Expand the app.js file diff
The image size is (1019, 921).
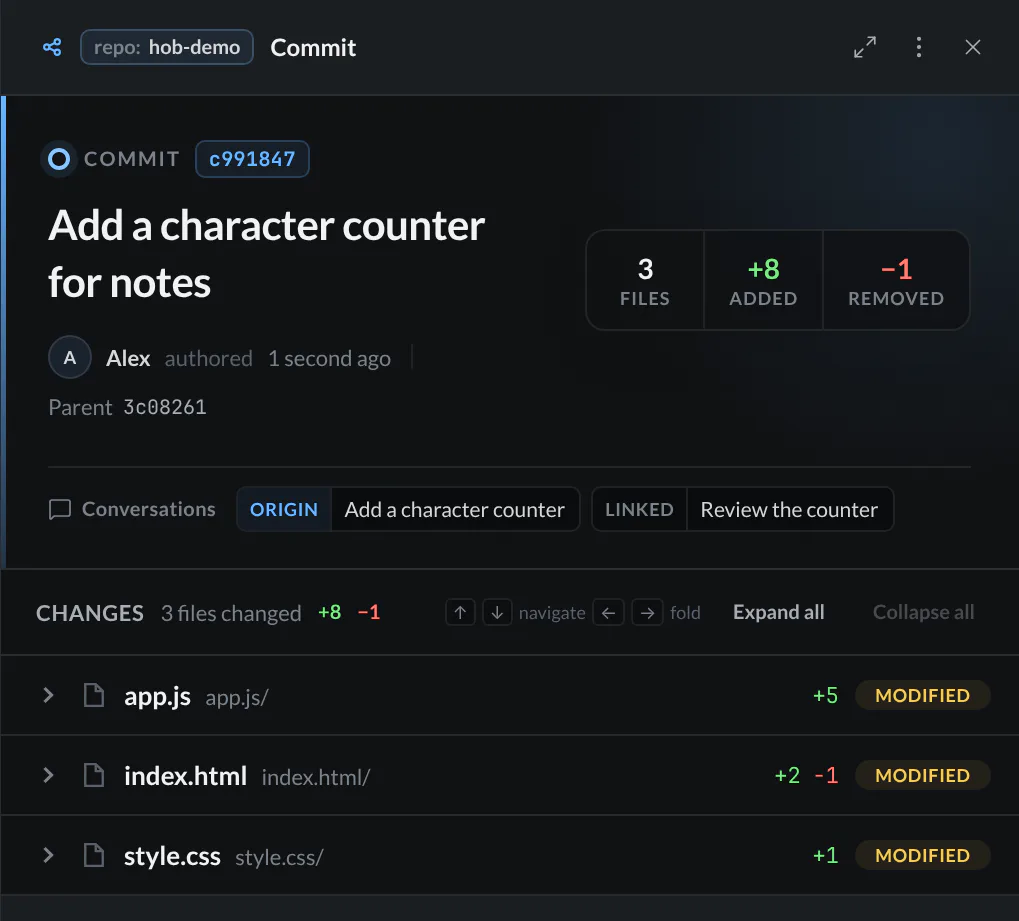click(x=48, y=695)
